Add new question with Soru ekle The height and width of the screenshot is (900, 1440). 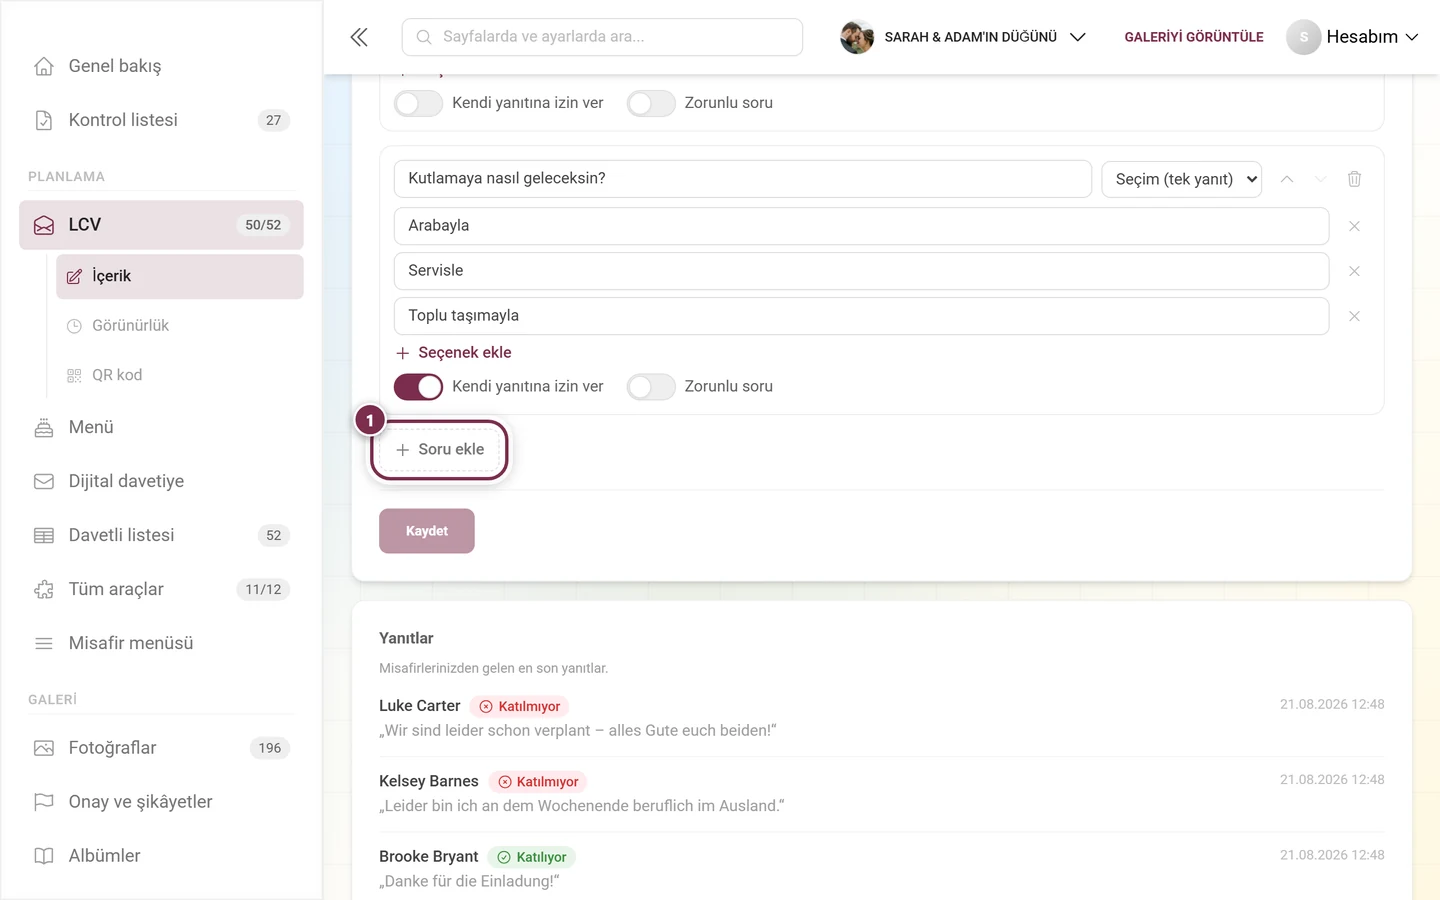[440, 450]
